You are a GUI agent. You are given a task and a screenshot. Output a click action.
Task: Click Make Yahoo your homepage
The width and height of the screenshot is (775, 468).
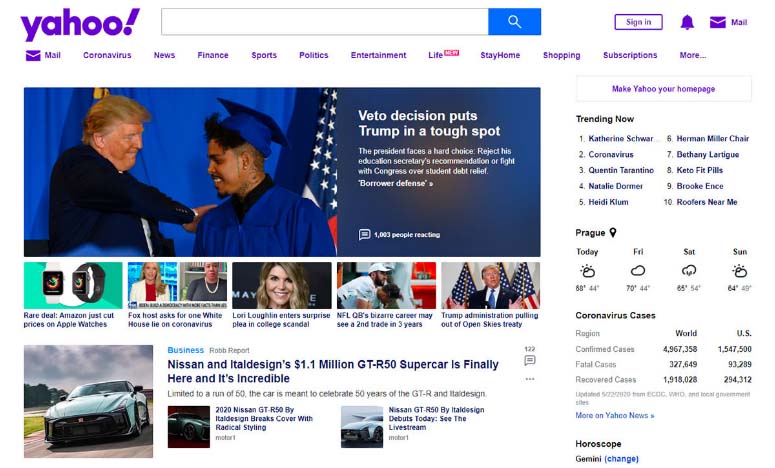[663, 89]
